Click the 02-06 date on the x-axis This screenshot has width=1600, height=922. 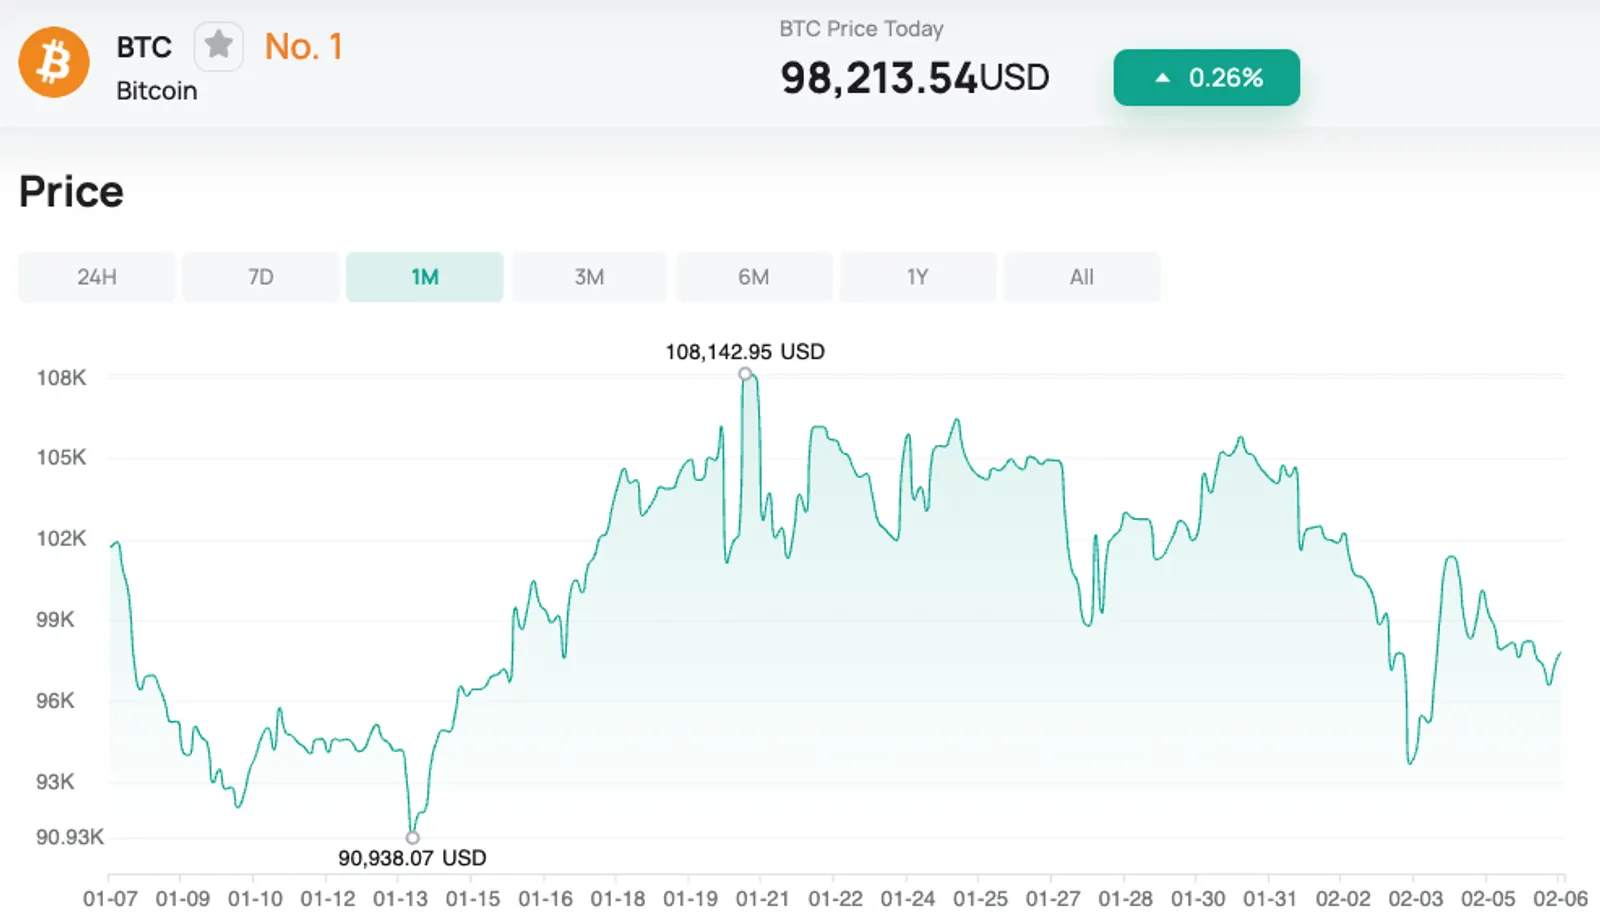(x=1561, y=899)
